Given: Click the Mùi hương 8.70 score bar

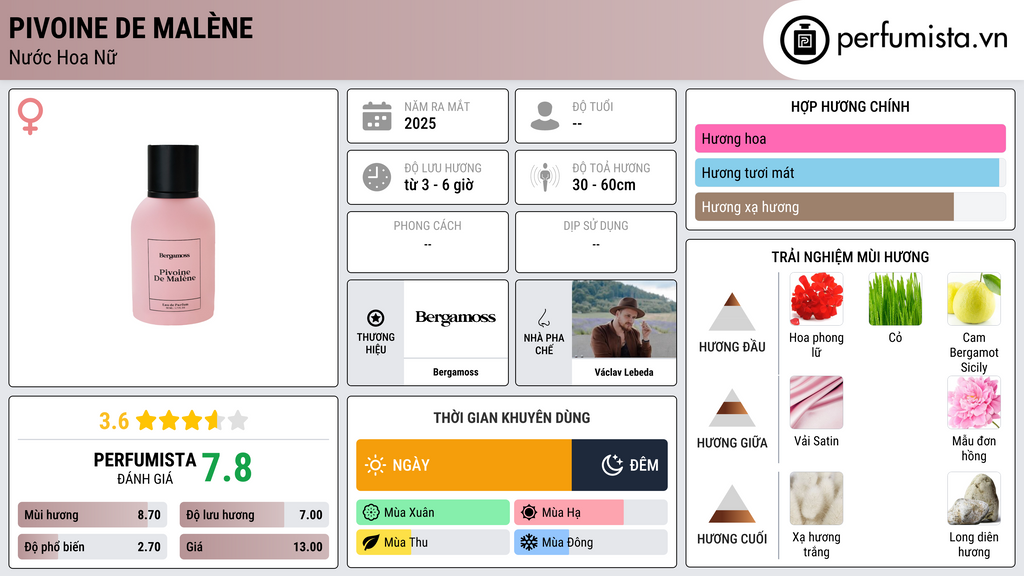Looking at the screenshot, I should pos(92,515).
